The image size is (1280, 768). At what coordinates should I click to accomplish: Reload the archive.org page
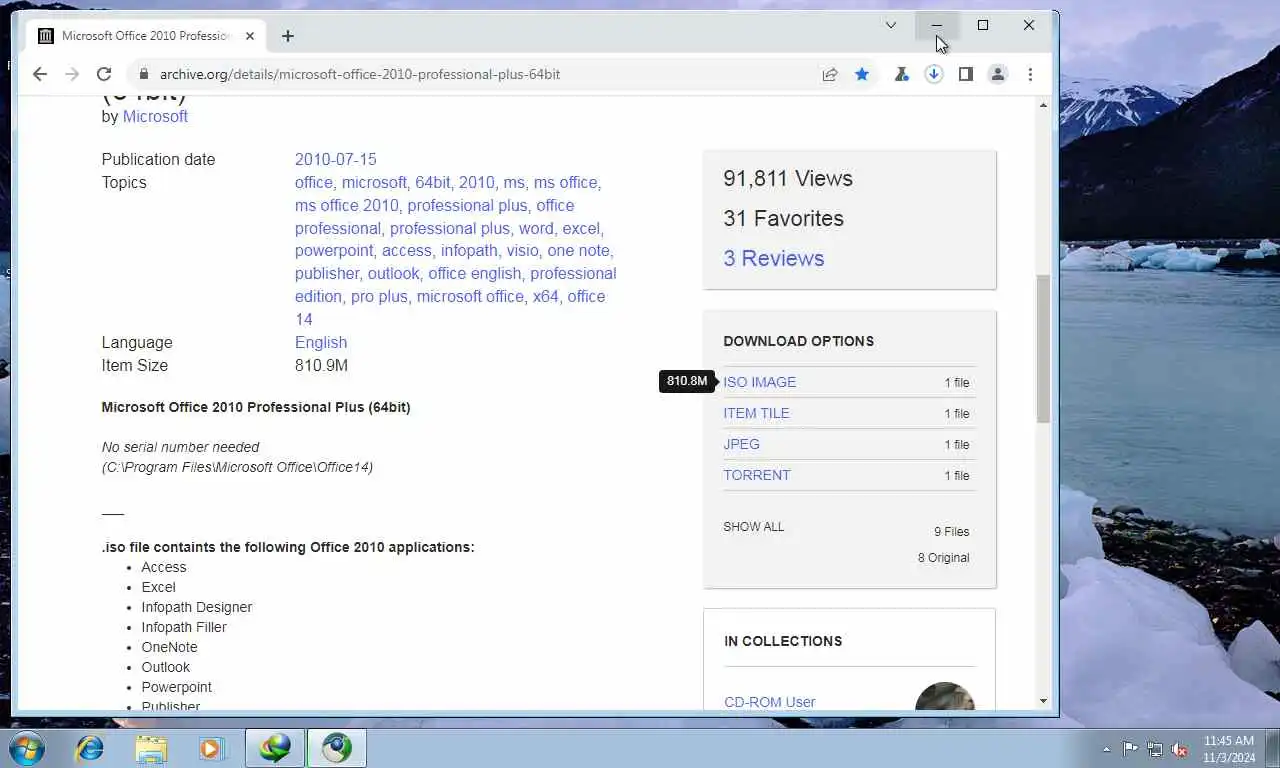click(103, 74)
